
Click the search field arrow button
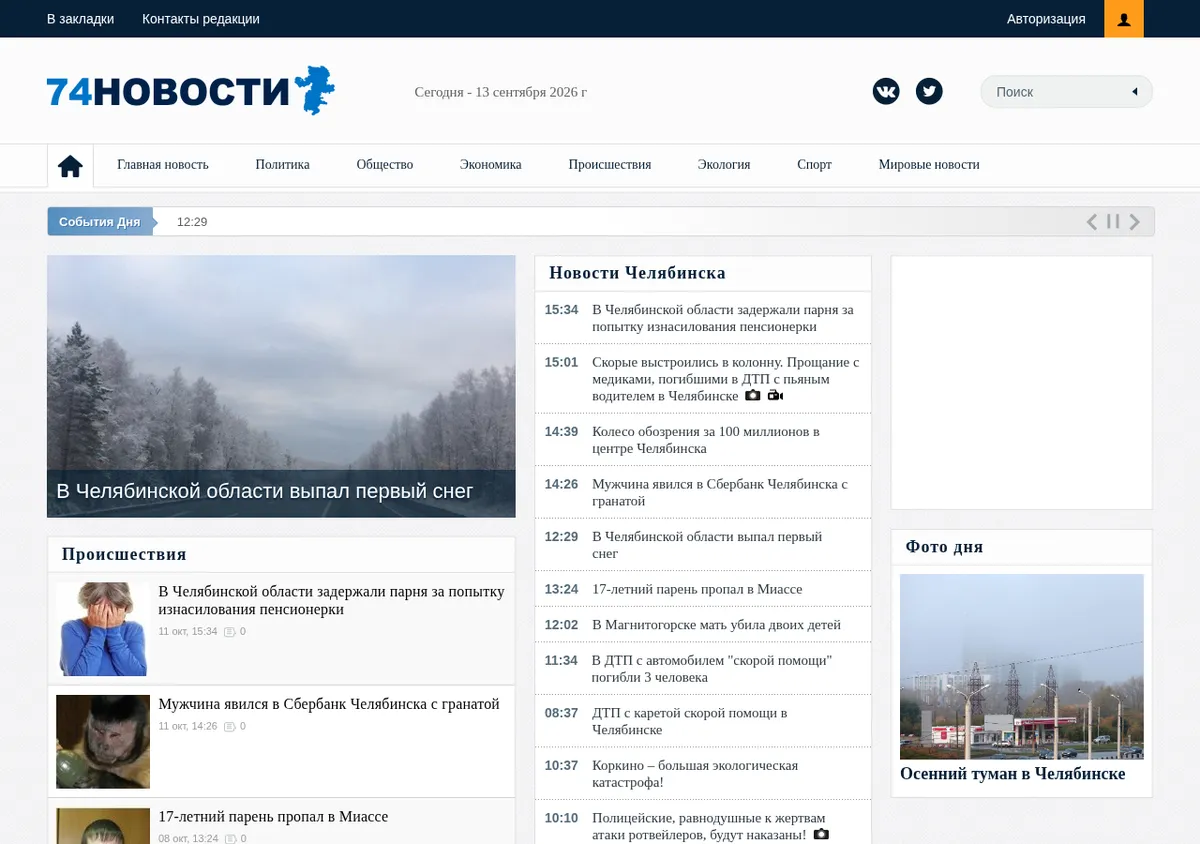coord(1135,92)
